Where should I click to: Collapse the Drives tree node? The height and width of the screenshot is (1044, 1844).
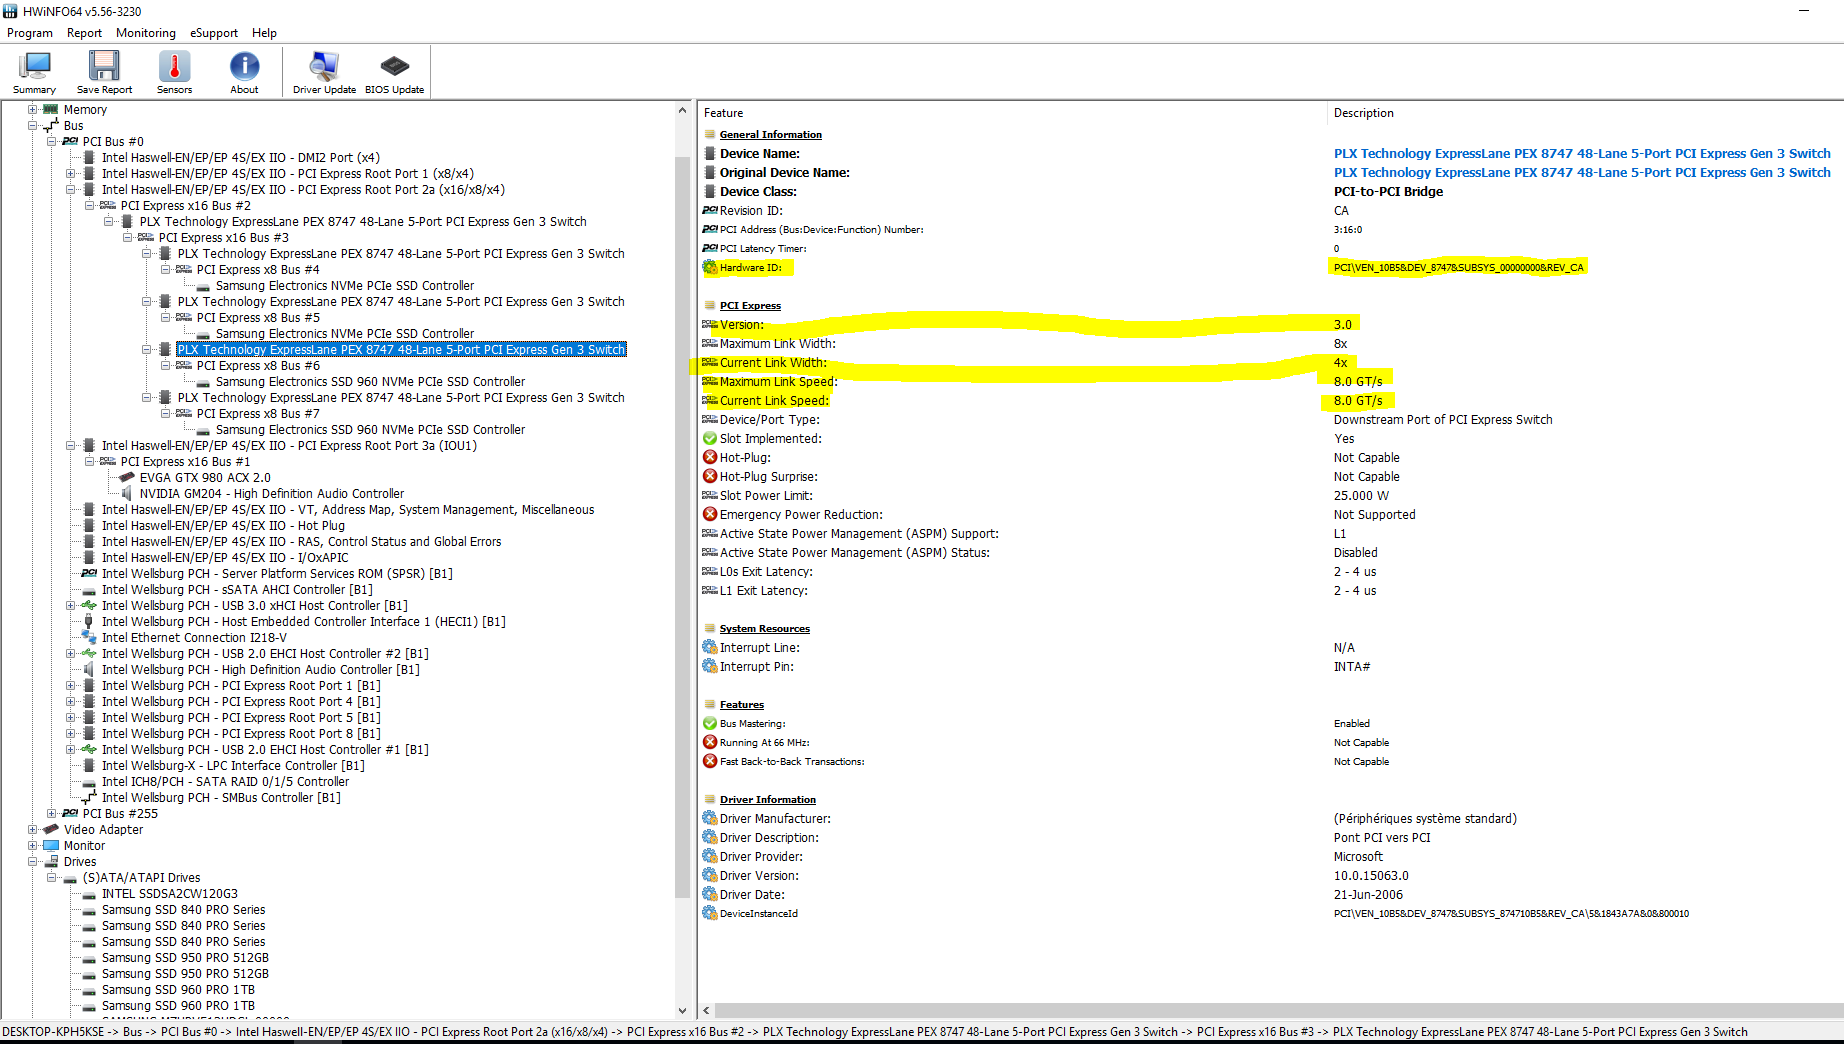click(33, 862)
